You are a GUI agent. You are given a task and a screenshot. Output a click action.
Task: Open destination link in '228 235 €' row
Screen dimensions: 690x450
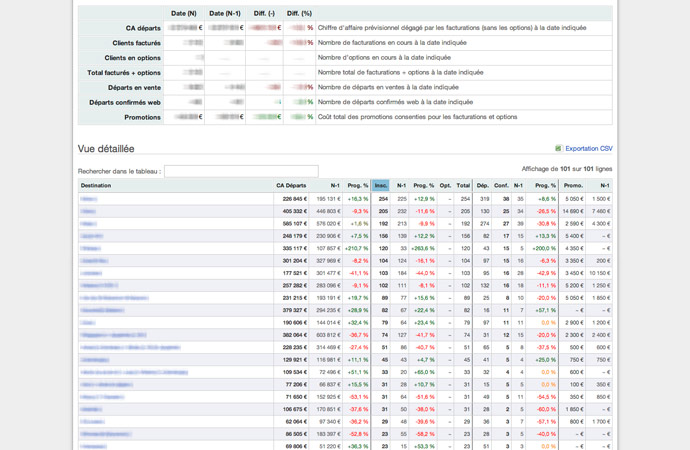(130, 347)
